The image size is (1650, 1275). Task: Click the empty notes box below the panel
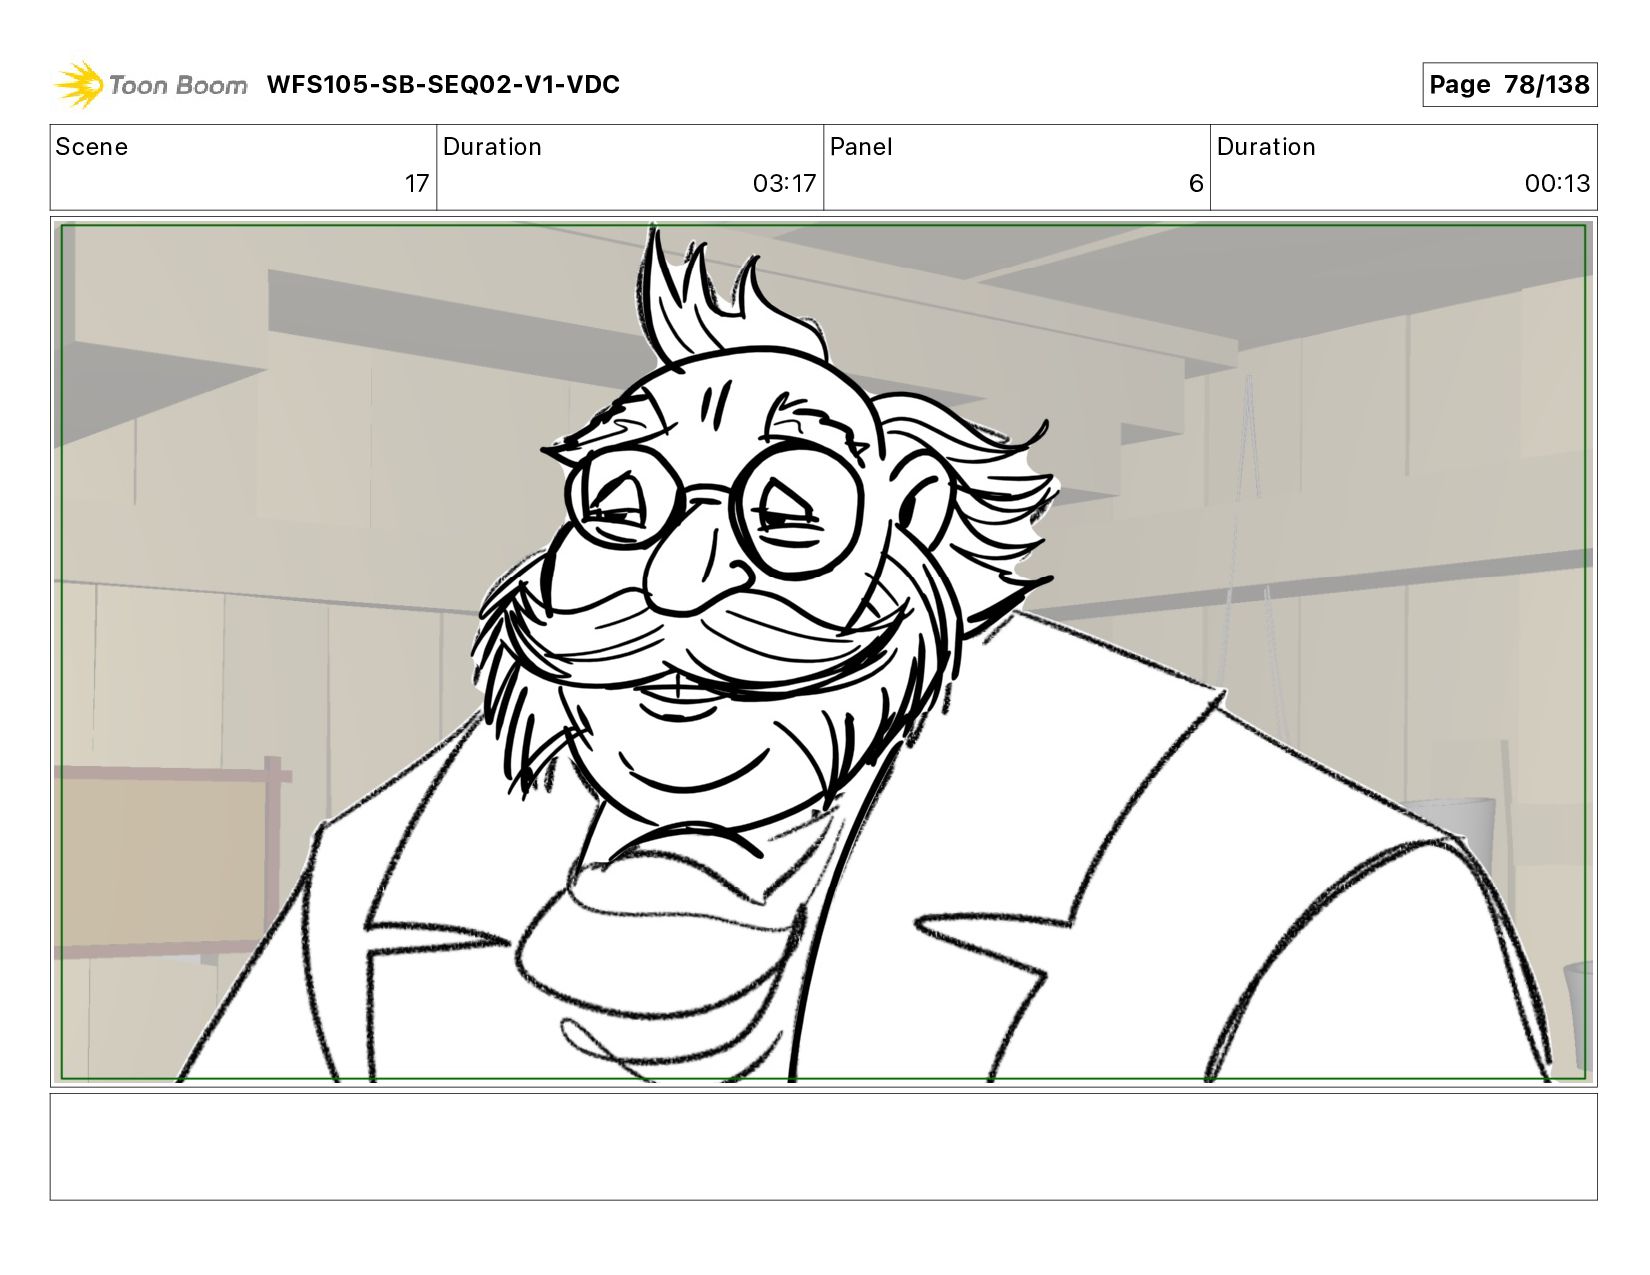click(823, 1146)
